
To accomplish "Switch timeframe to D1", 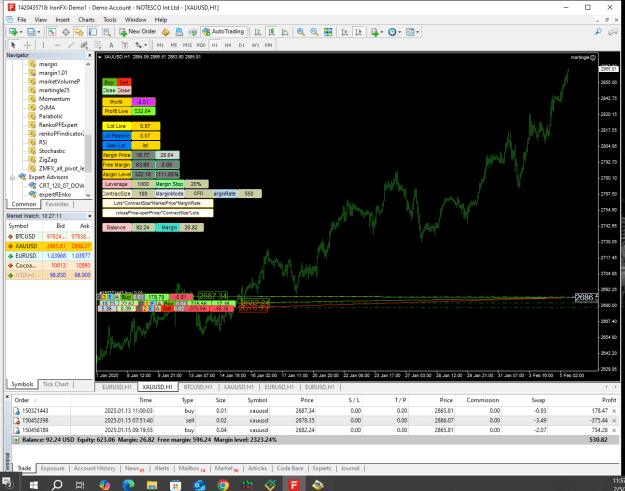I will click(242, 45).
